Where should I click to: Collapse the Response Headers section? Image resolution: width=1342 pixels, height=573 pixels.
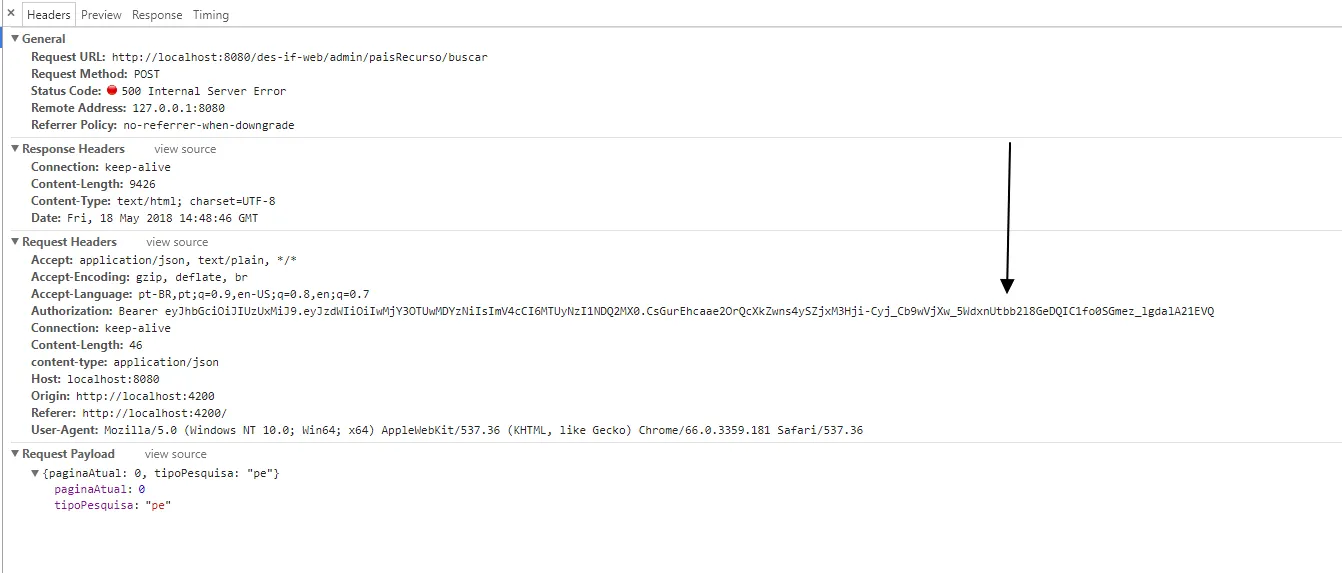click(15, 149)
